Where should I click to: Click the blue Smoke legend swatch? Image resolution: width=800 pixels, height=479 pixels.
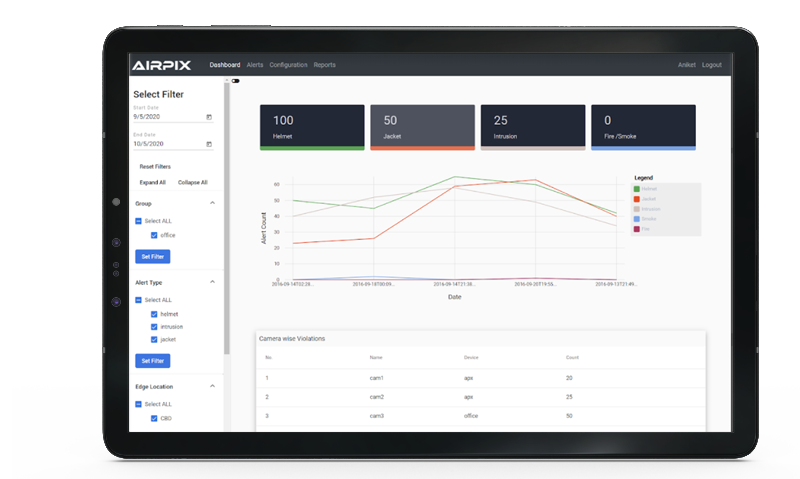coord(637,219)
